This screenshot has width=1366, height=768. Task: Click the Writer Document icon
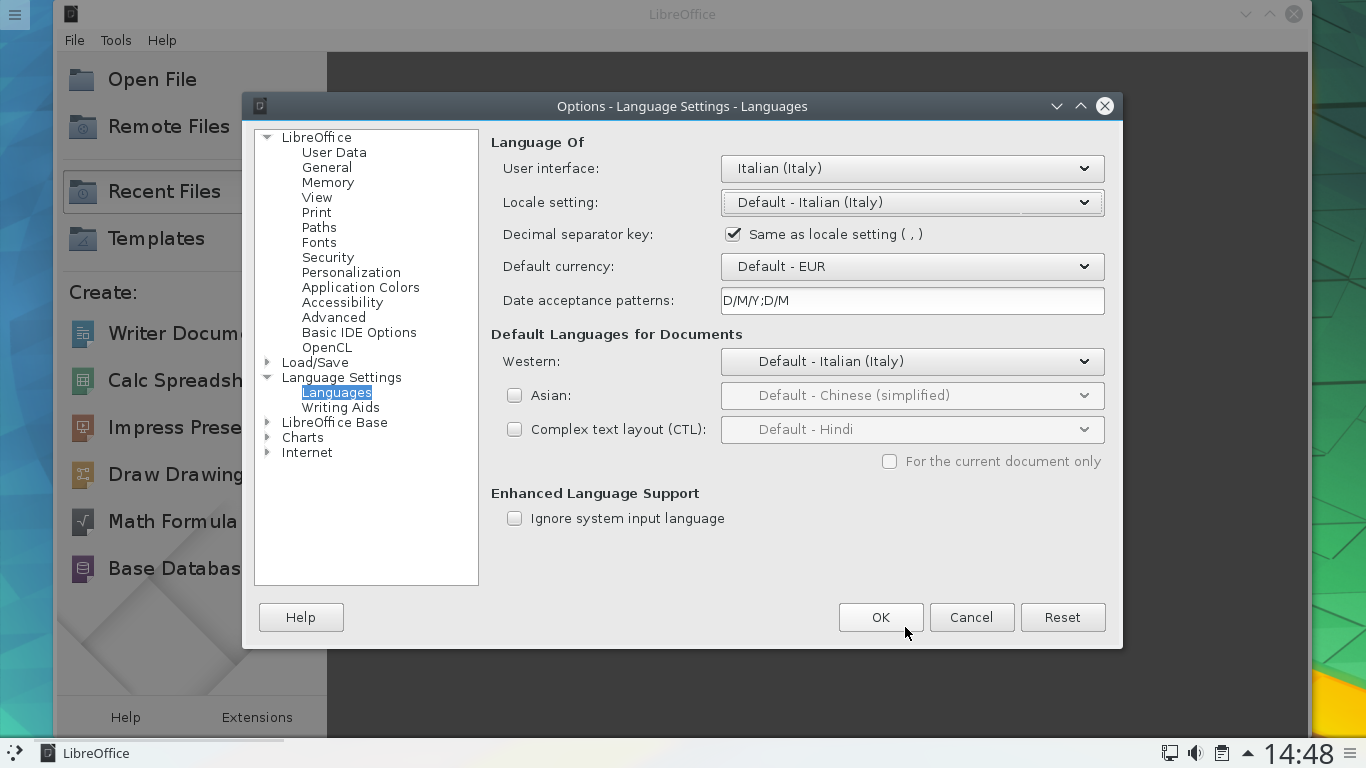pyautogui.click(x=83, y=333)
